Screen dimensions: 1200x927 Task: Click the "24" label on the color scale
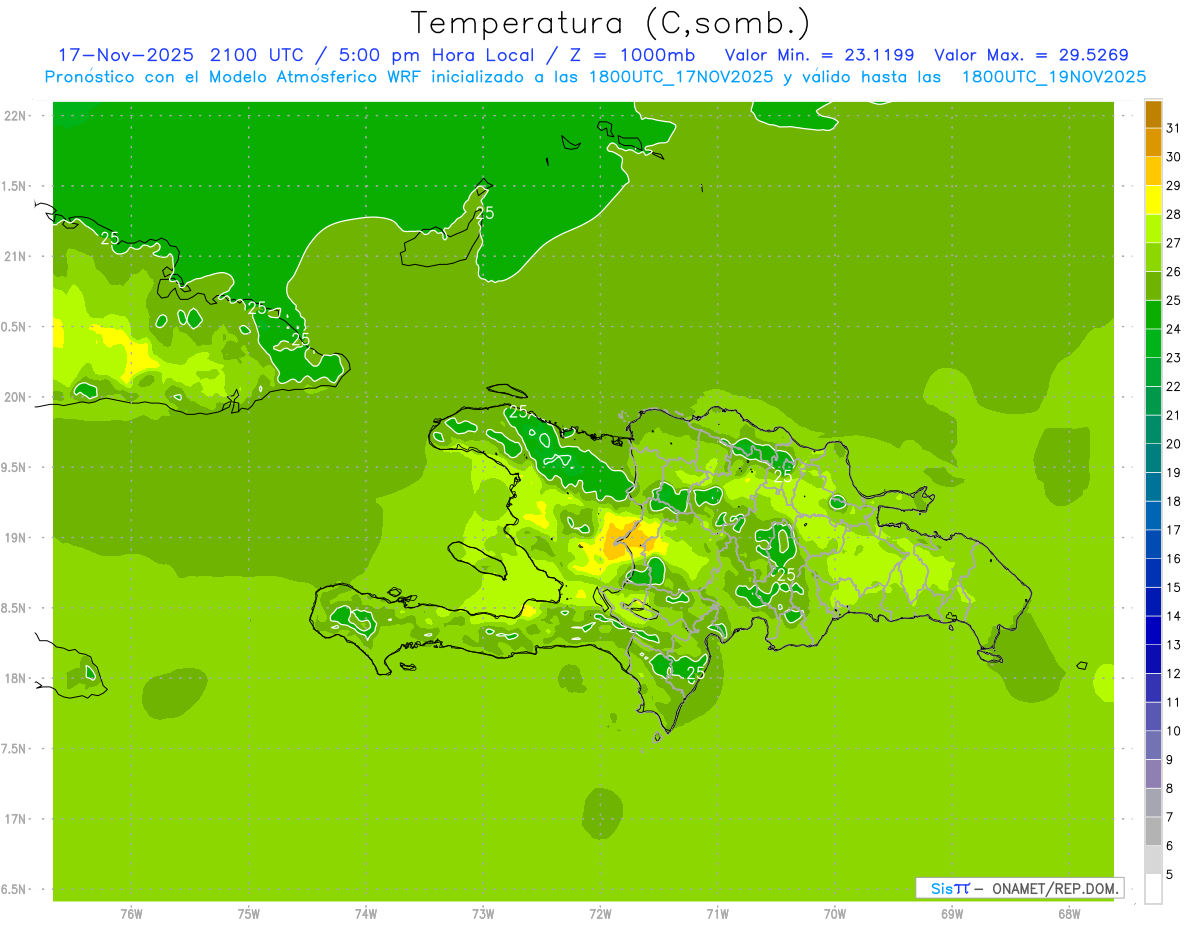point(1174,329)
